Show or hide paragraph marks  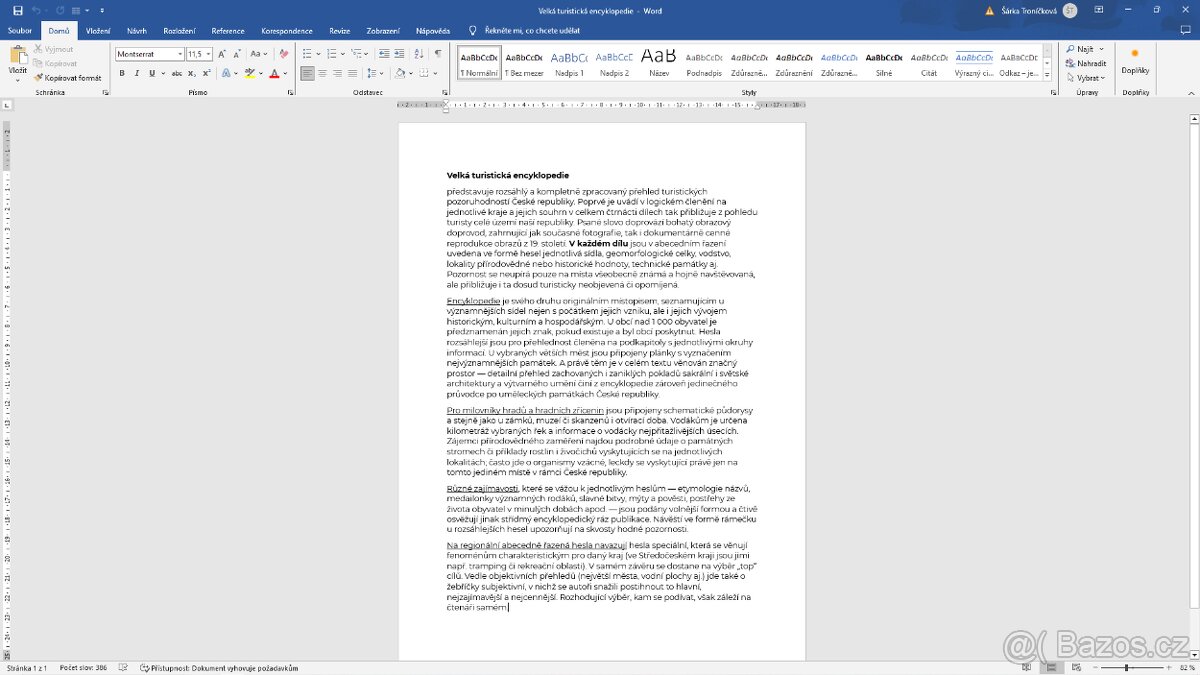click(437, 54)
